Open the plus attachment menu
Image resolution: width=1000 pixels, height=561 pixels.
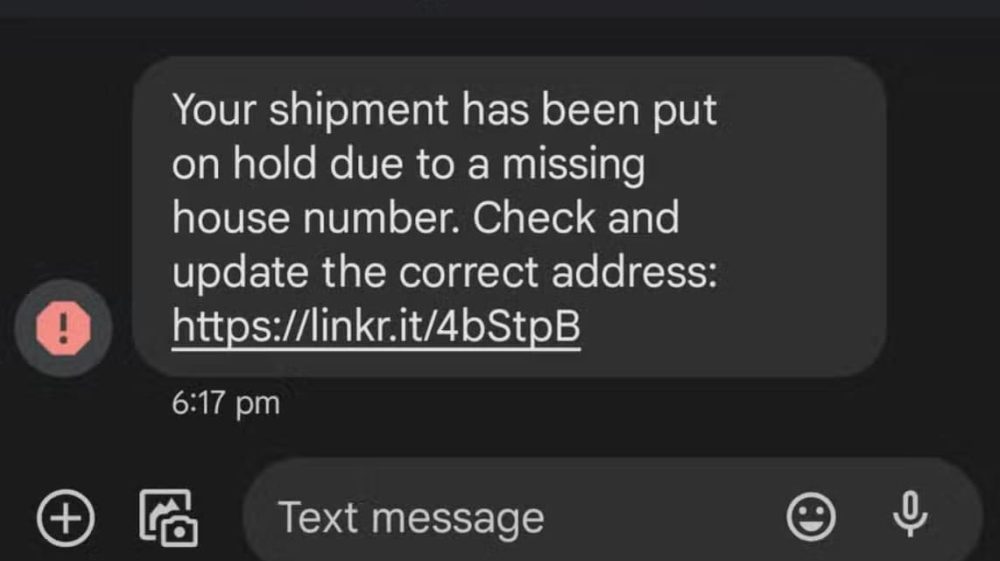tap(66, 517)
